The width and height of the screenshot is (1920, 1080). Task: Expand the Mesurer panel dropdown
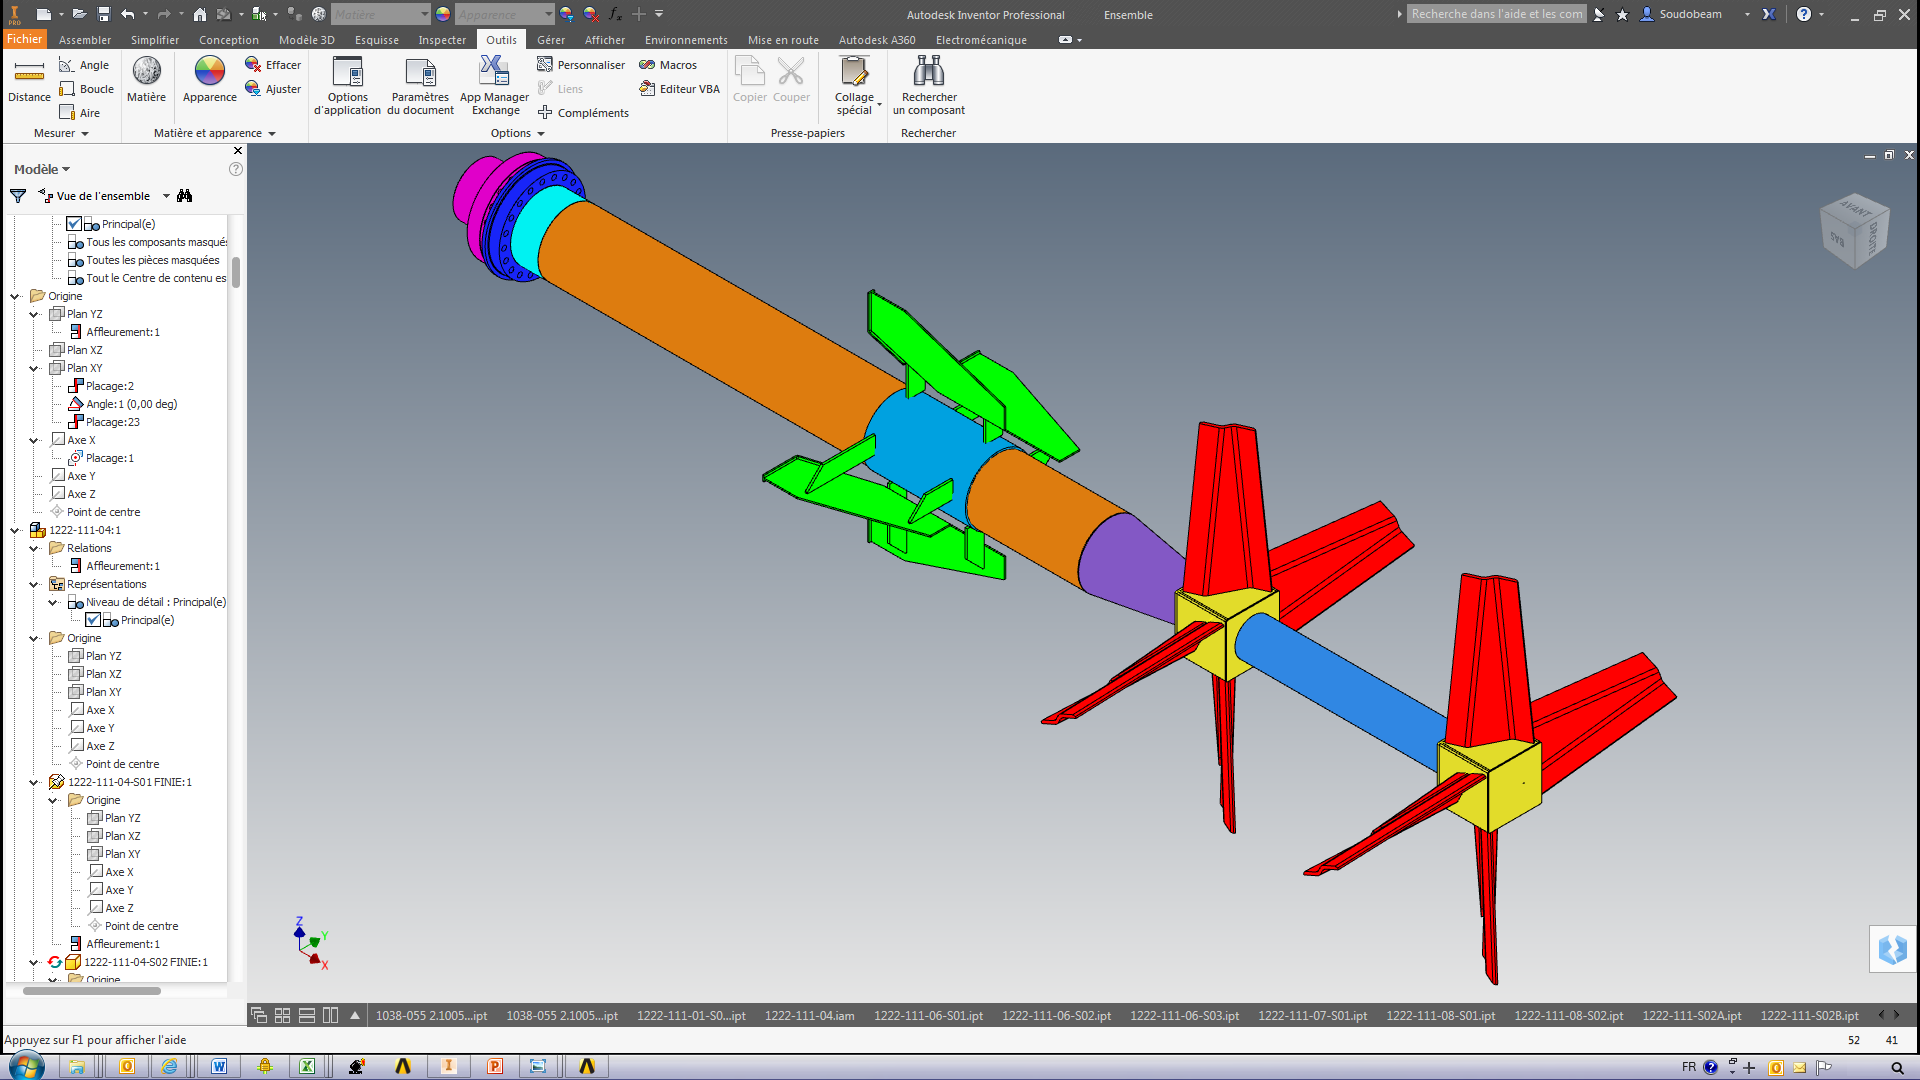62,133
